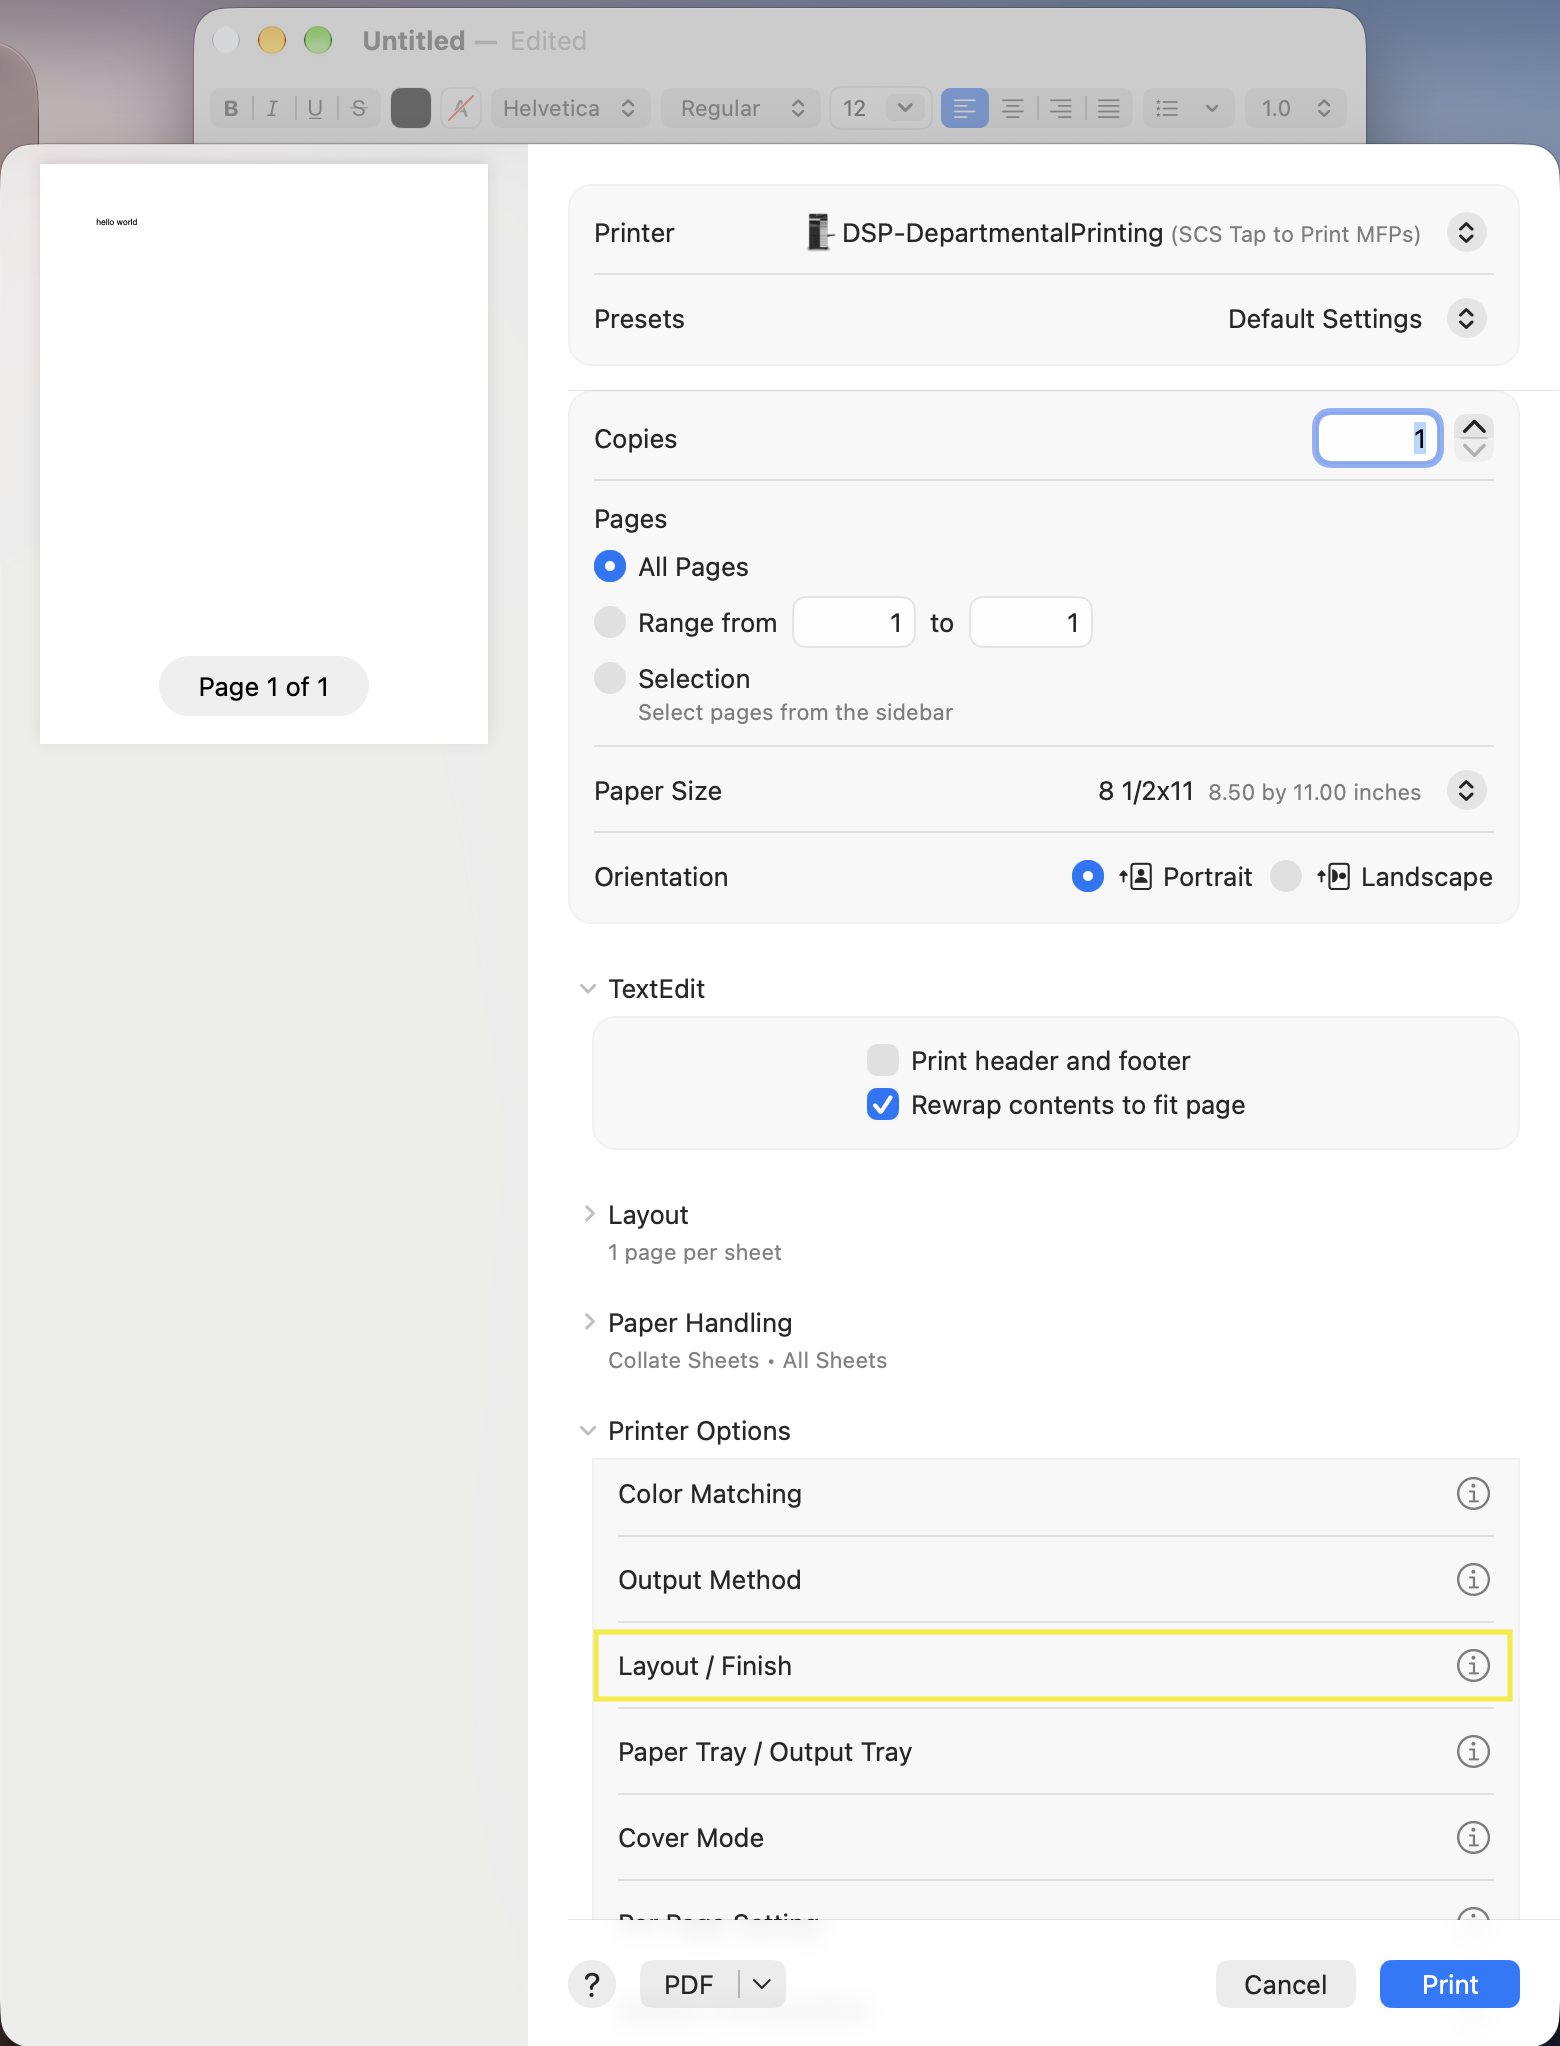Screen dimensions: 1560x2046
Task: Open the text highlight color tool
Action: point(461,108)
